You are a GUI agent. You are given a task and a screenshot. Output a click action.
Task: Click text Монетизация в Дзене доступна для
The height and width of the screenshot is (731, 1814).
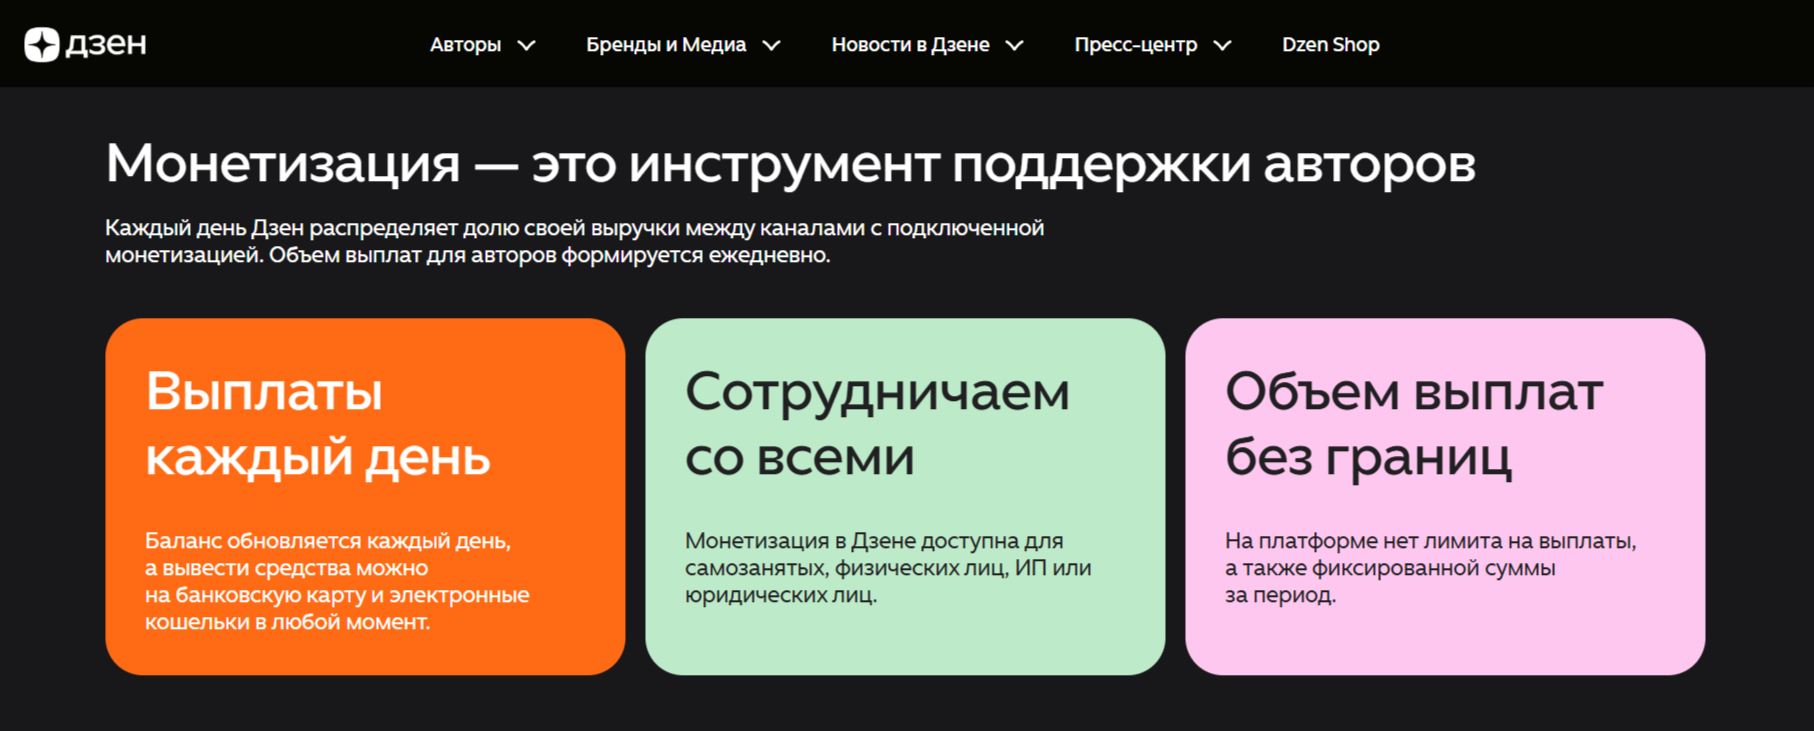[x=888, y=568]
